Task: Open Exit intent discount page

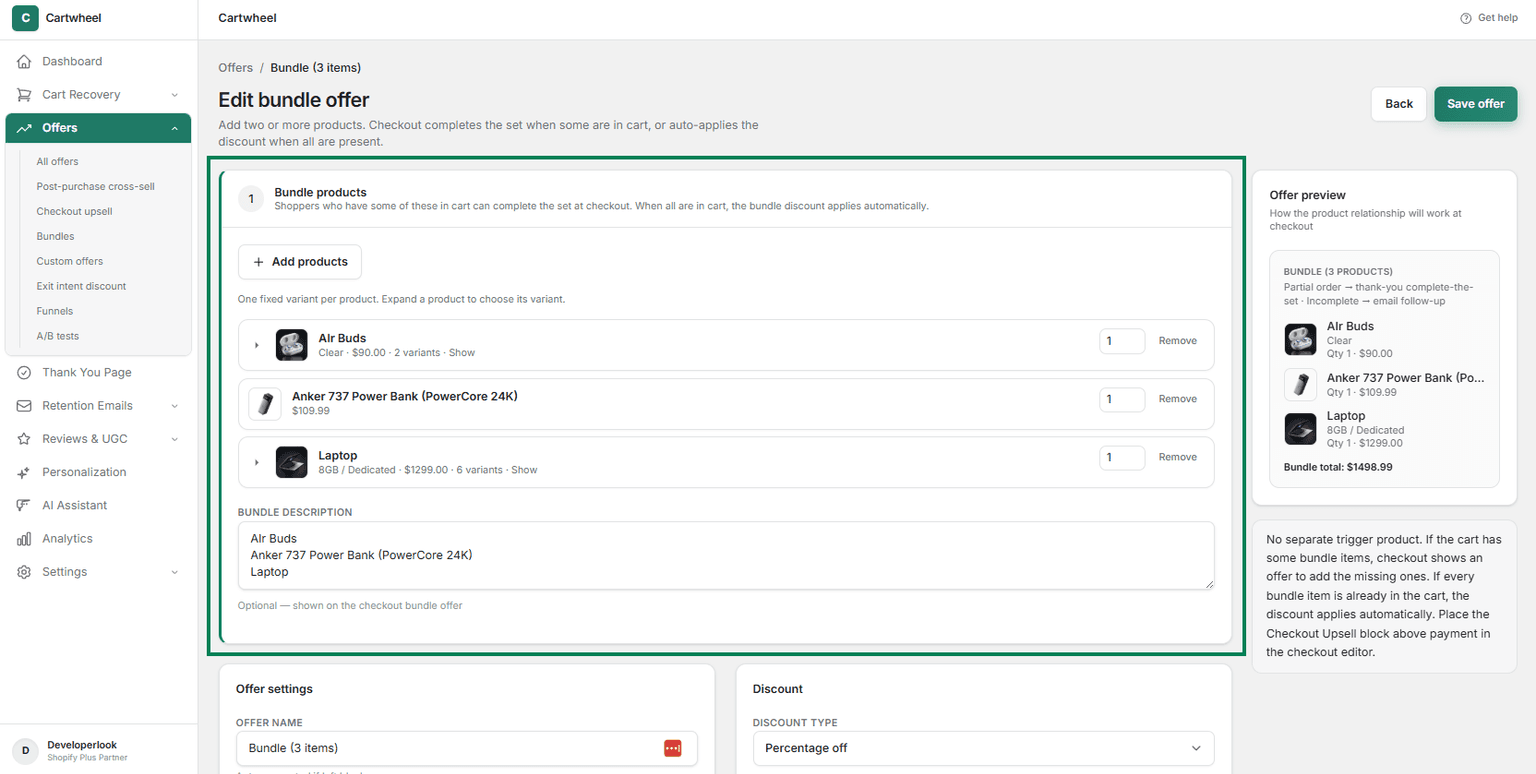Action: tap(81, 286)
